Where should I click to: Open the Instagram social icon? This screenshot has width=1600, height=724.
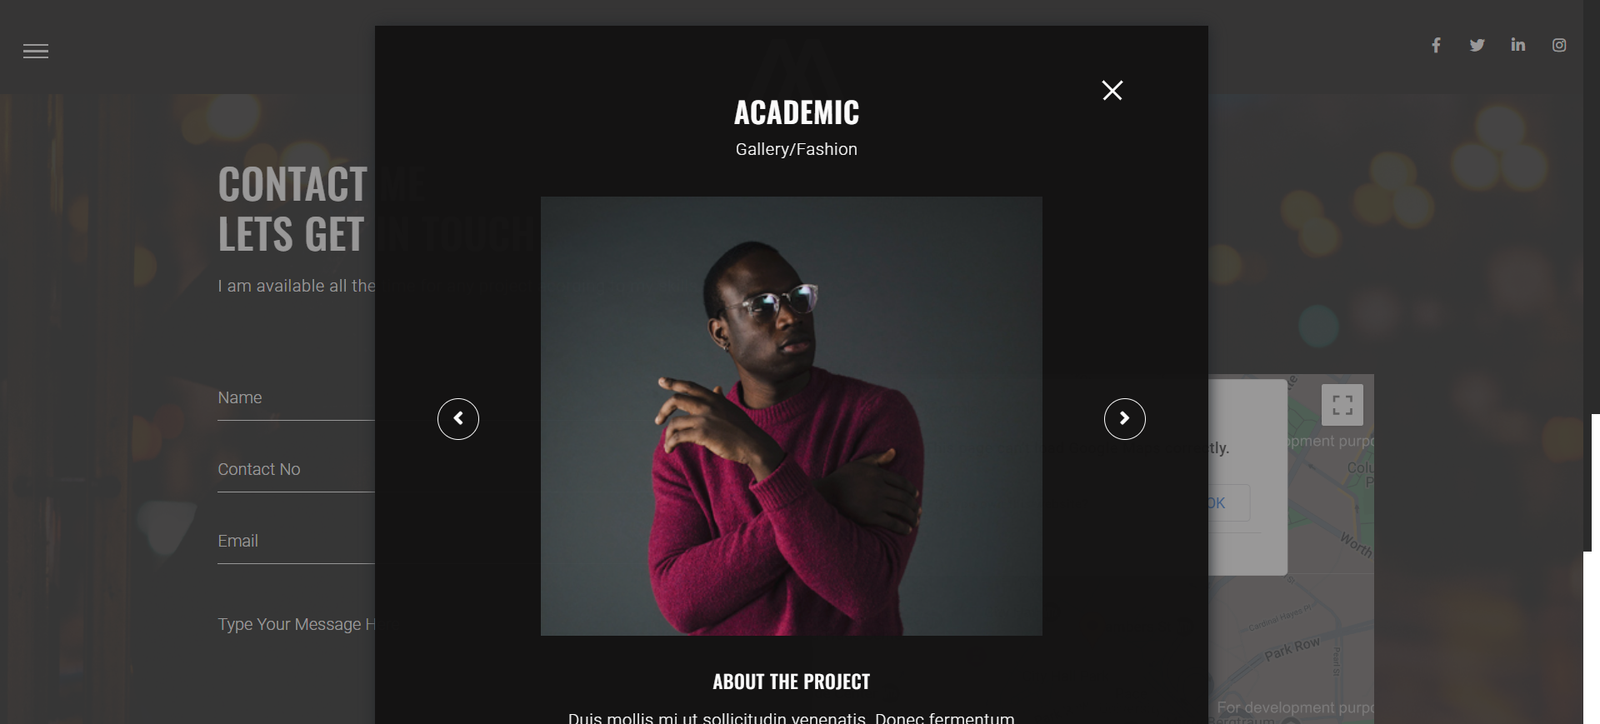pos(1559,45)
